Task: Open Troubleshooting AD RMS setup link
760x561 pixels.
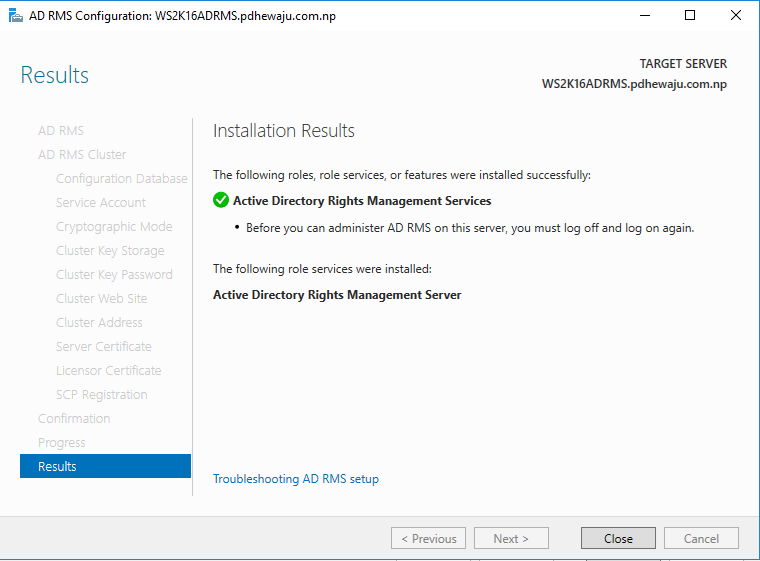Action: (x=296, y=479)
